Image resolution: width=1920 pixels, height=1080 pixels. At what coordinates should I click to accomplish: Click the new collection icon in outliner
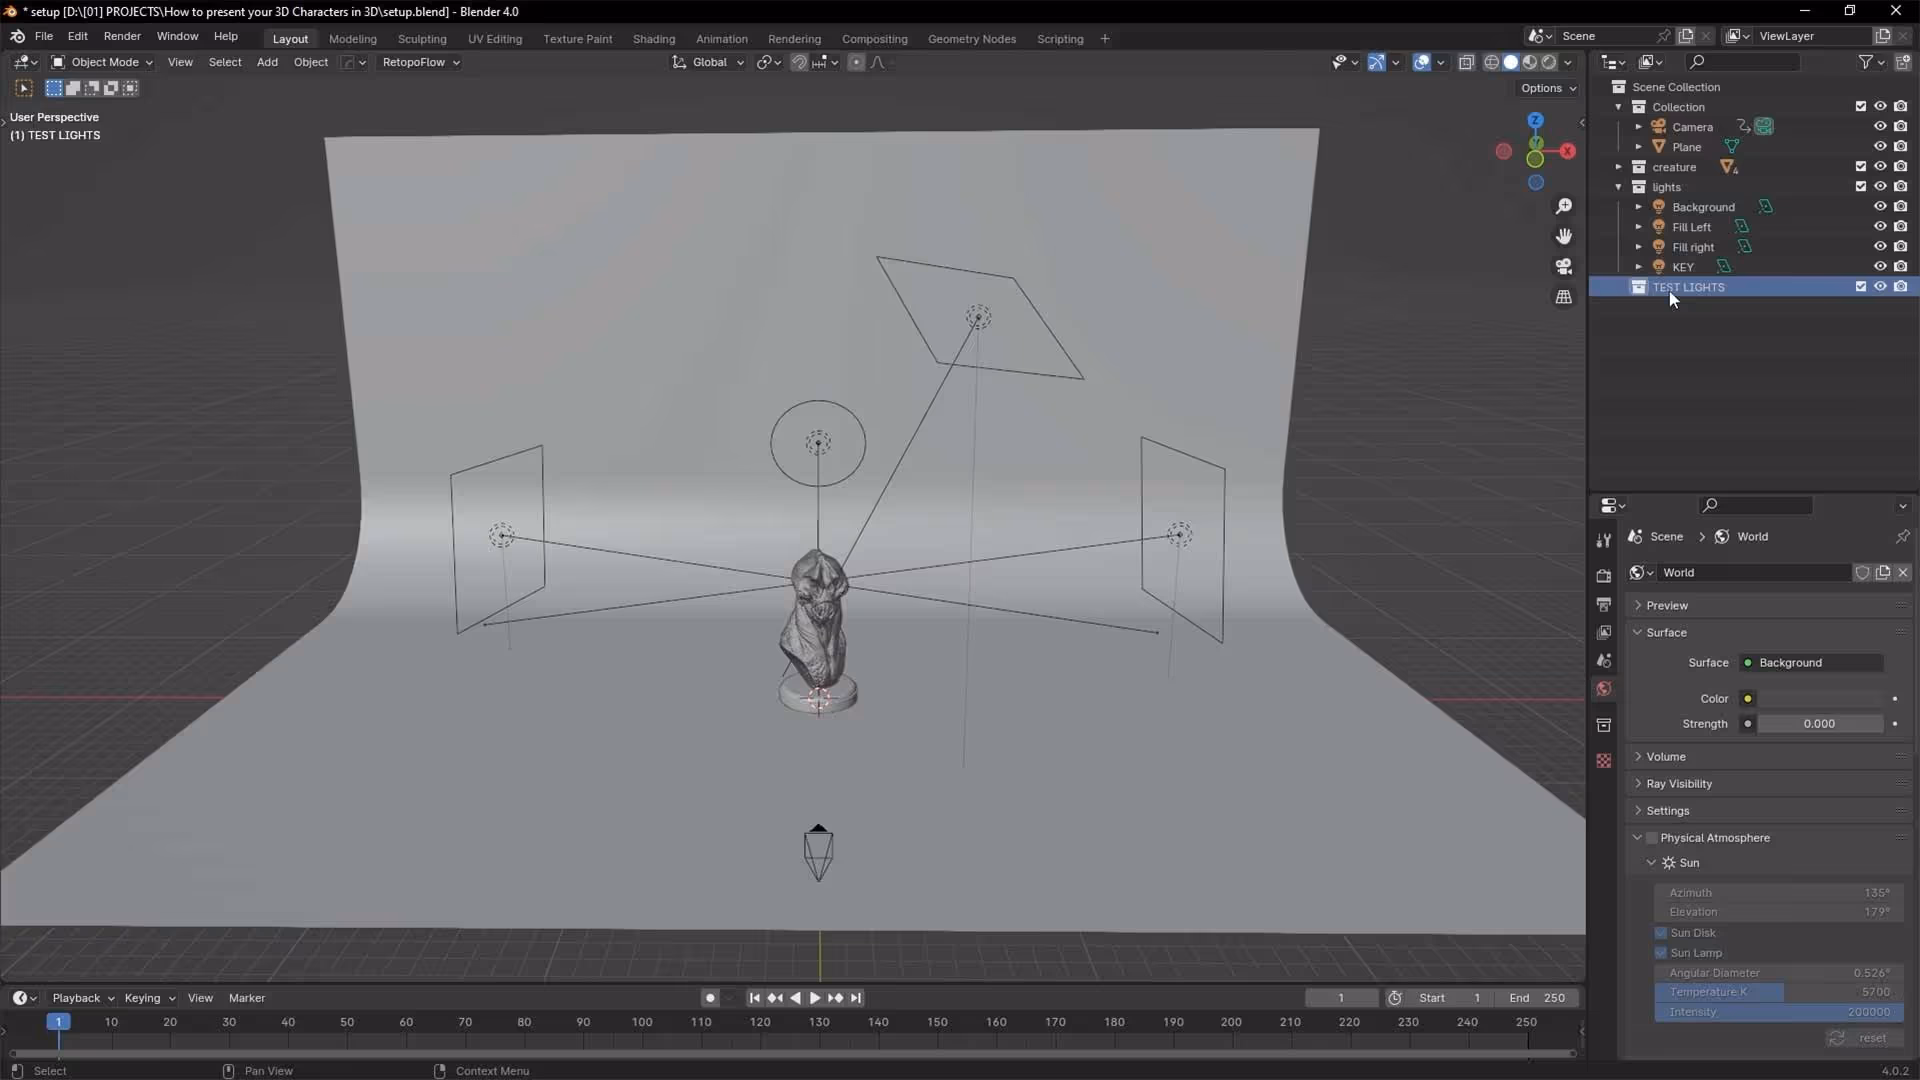pos(1902,62)
